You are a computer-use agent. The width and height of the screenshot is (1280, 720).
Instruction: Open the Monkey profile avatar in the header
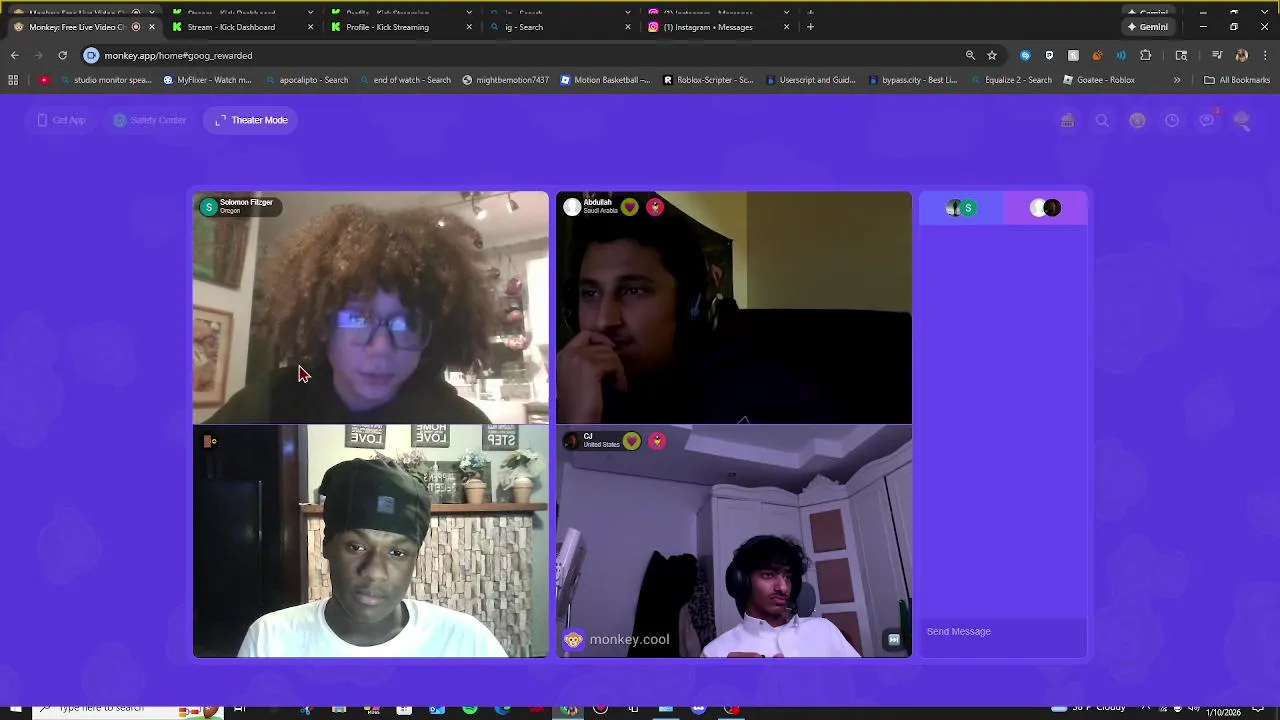click(1242, 120)
